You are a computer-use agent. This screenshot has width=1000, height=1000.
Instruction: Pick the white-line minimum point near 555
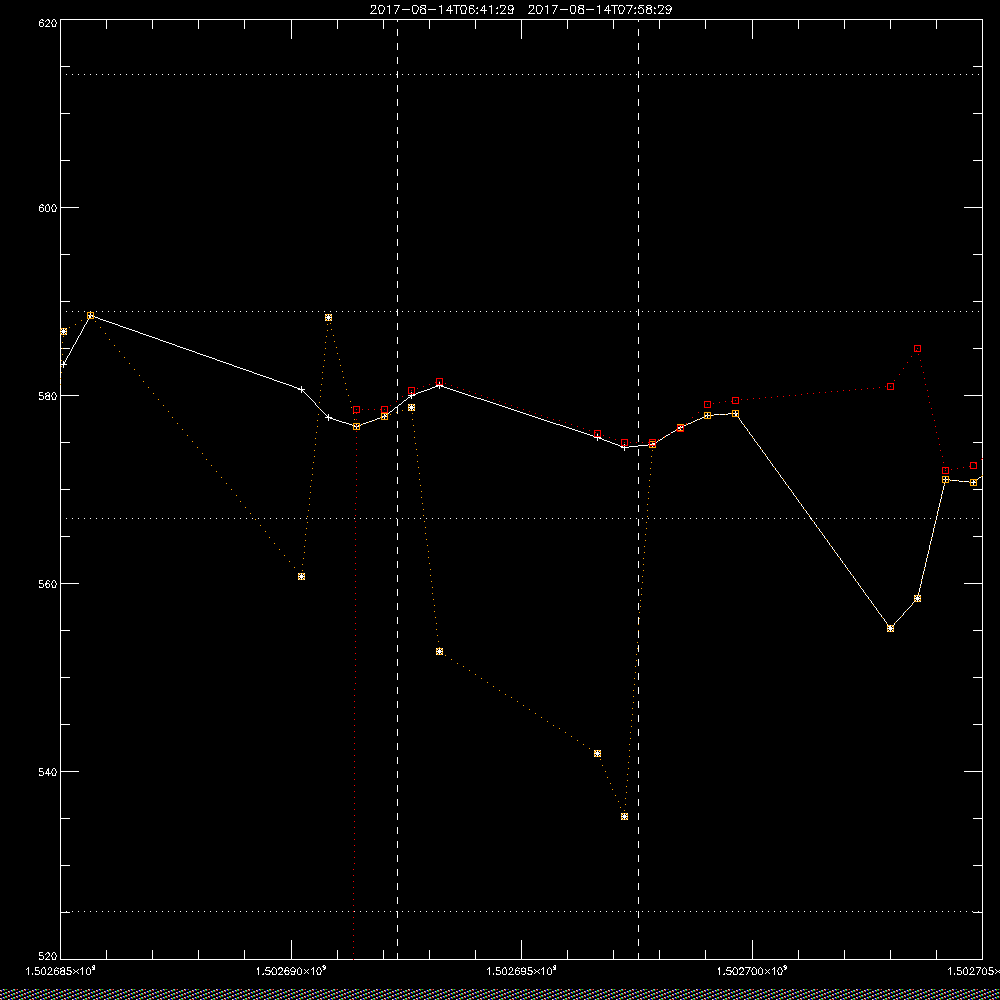pos(890,628)
